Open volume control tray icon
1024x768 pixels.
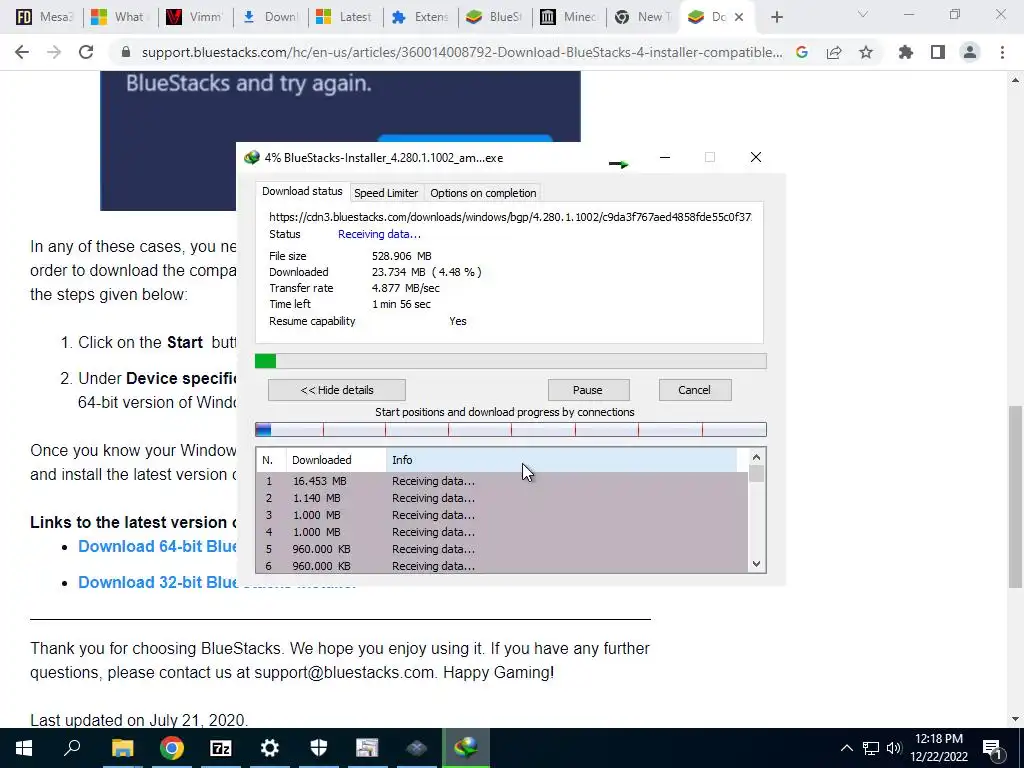[x=894, y=748]
